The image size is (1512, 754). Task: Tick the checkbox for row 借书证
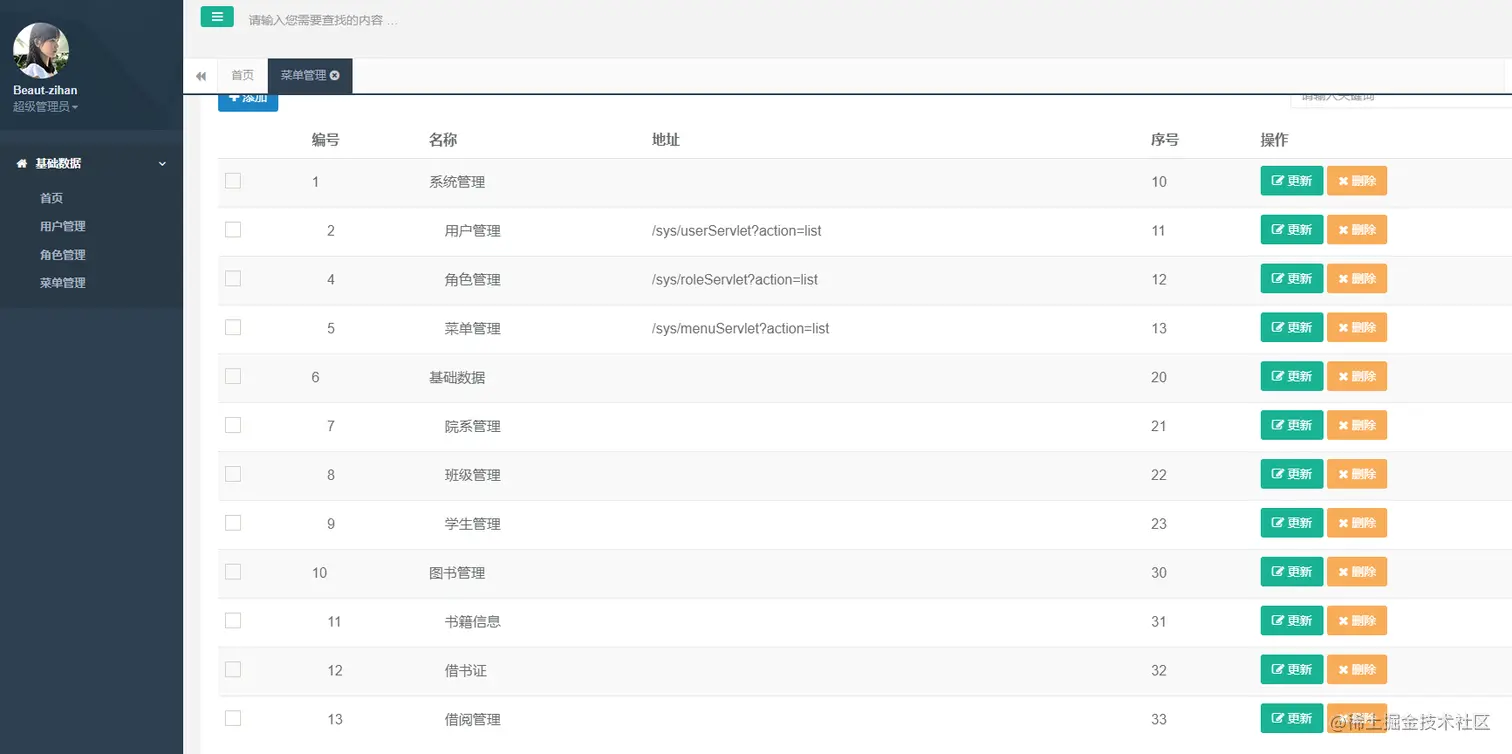(233, 669)
